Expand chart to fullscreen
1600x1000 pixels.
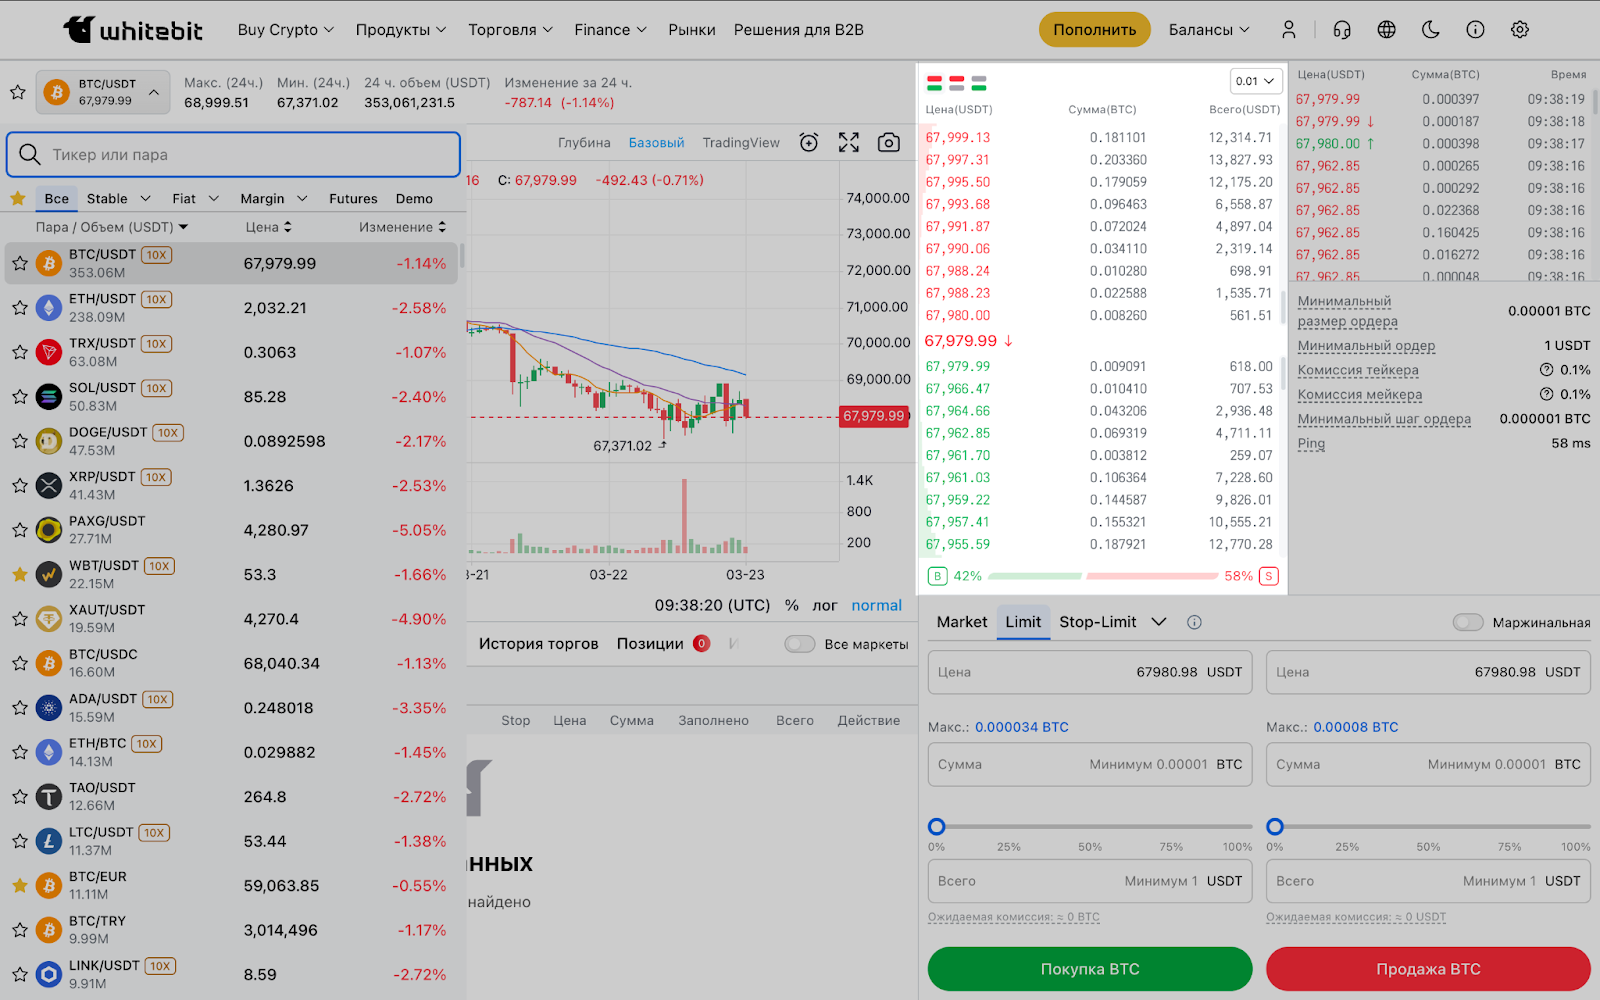coord(849,143)
